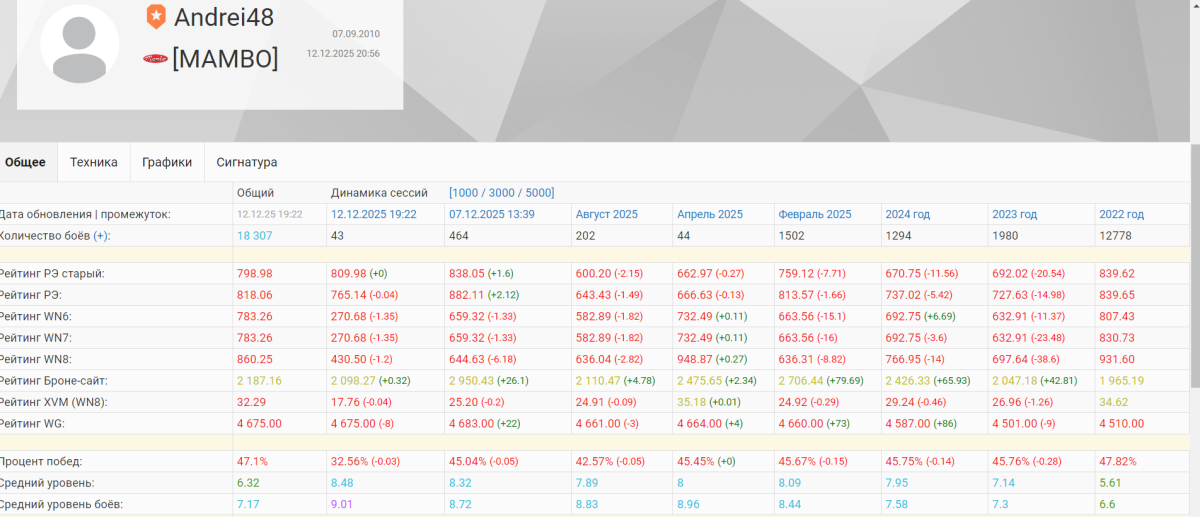Open the 2023 год column link
1200x517 pixels.
pyautogui.click(x=1015, y=214)
